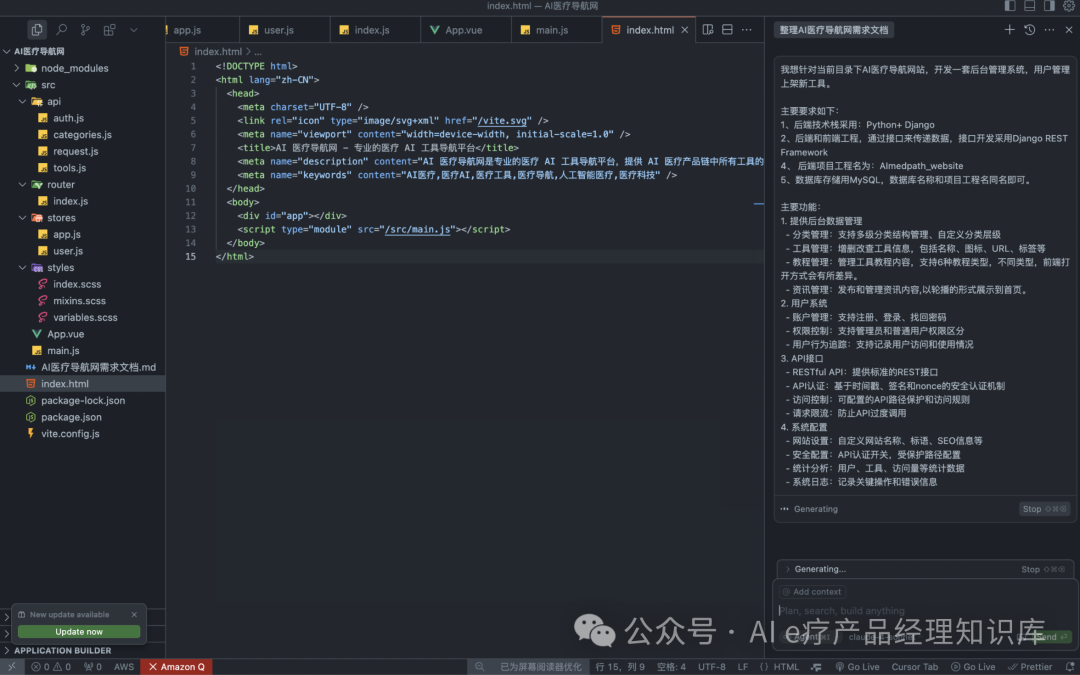Image resolution: width=1080 pixels, height=675 pixels.
Task: Open the Explorer view in activity bar
Action: pyautogui.click(x=37, y=30)
